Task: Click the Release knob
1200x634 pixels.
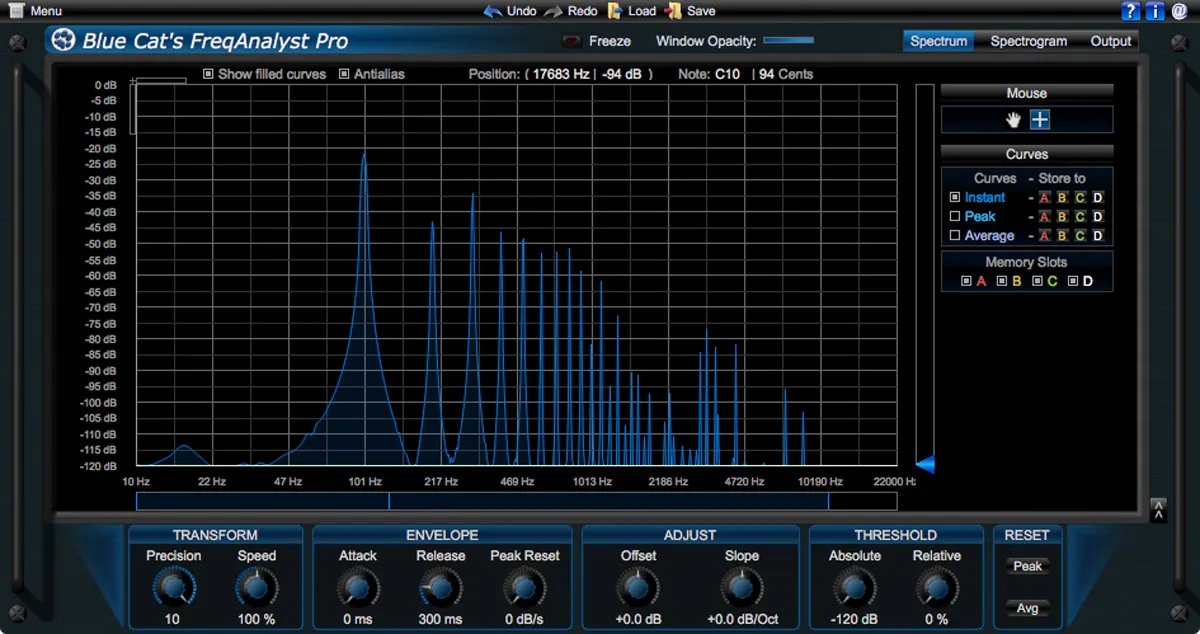Action: [440, 587]
